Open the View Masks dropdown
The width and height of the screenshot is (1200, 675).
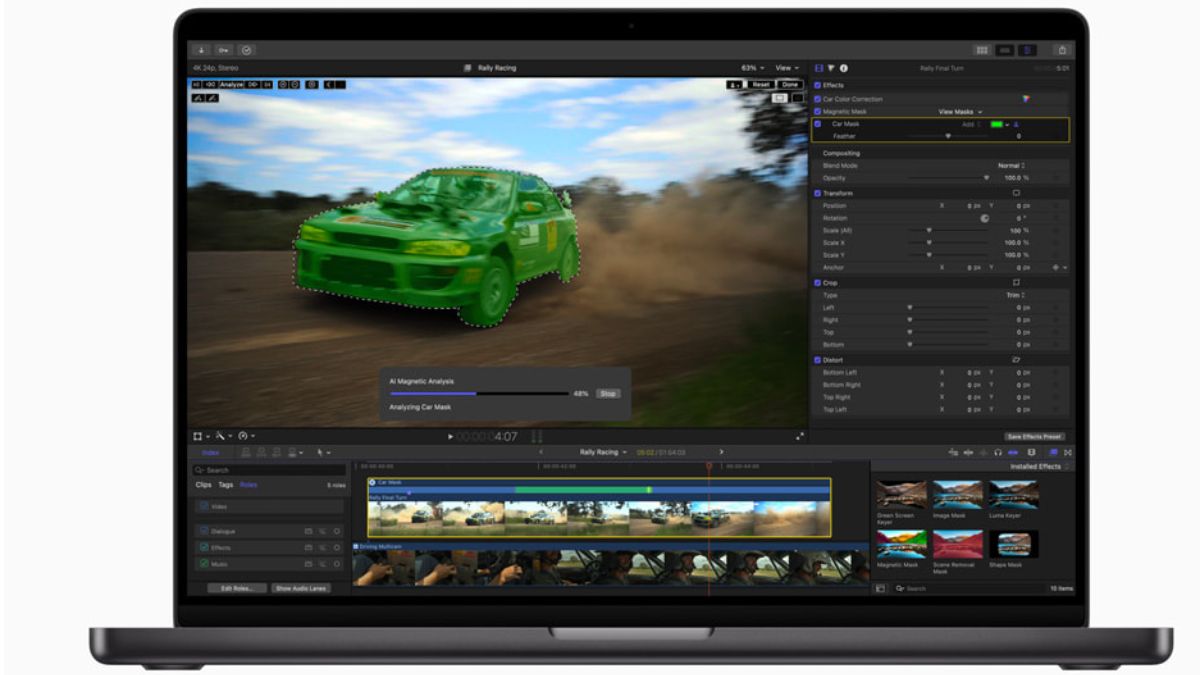coord(960,112)
